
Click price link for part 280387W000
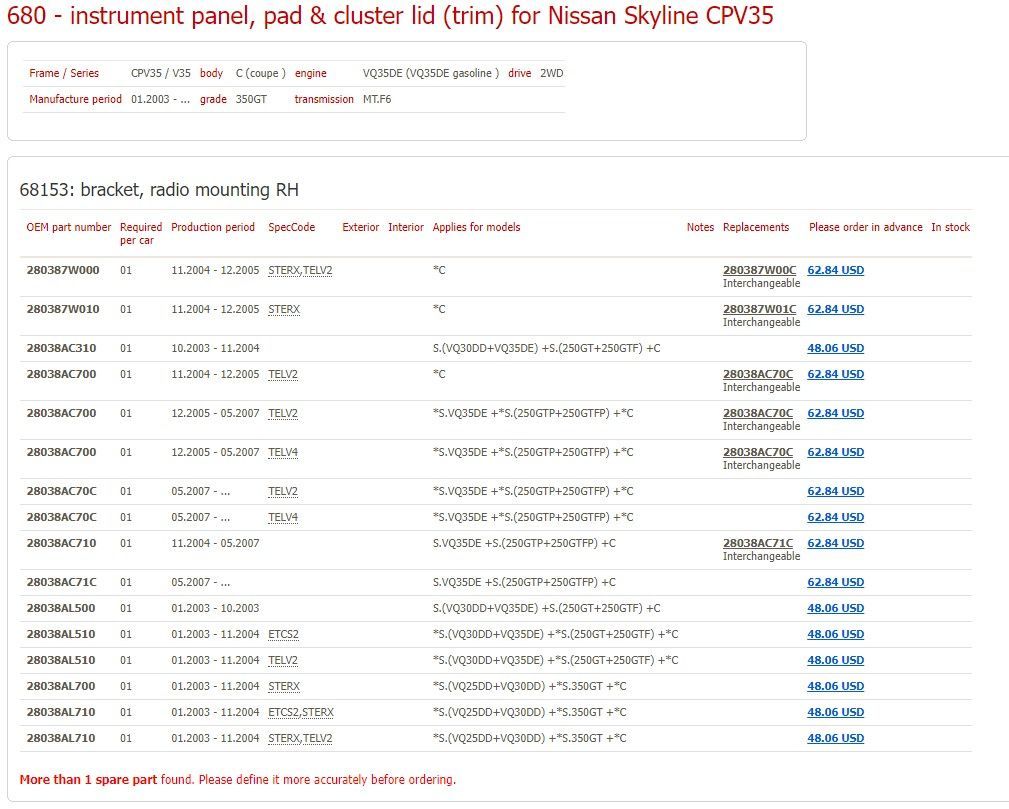pos(835,270)
